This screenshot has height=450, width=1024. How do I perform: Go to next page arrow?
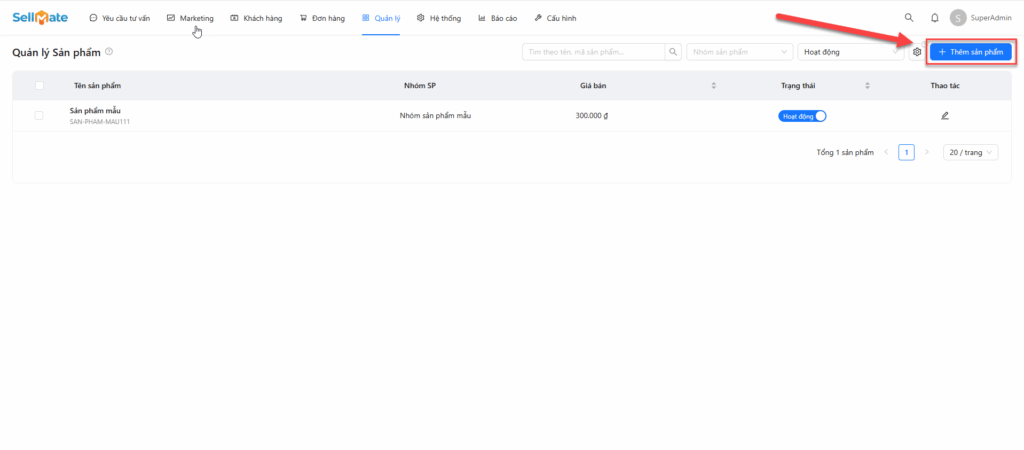[x=926, y=152]
